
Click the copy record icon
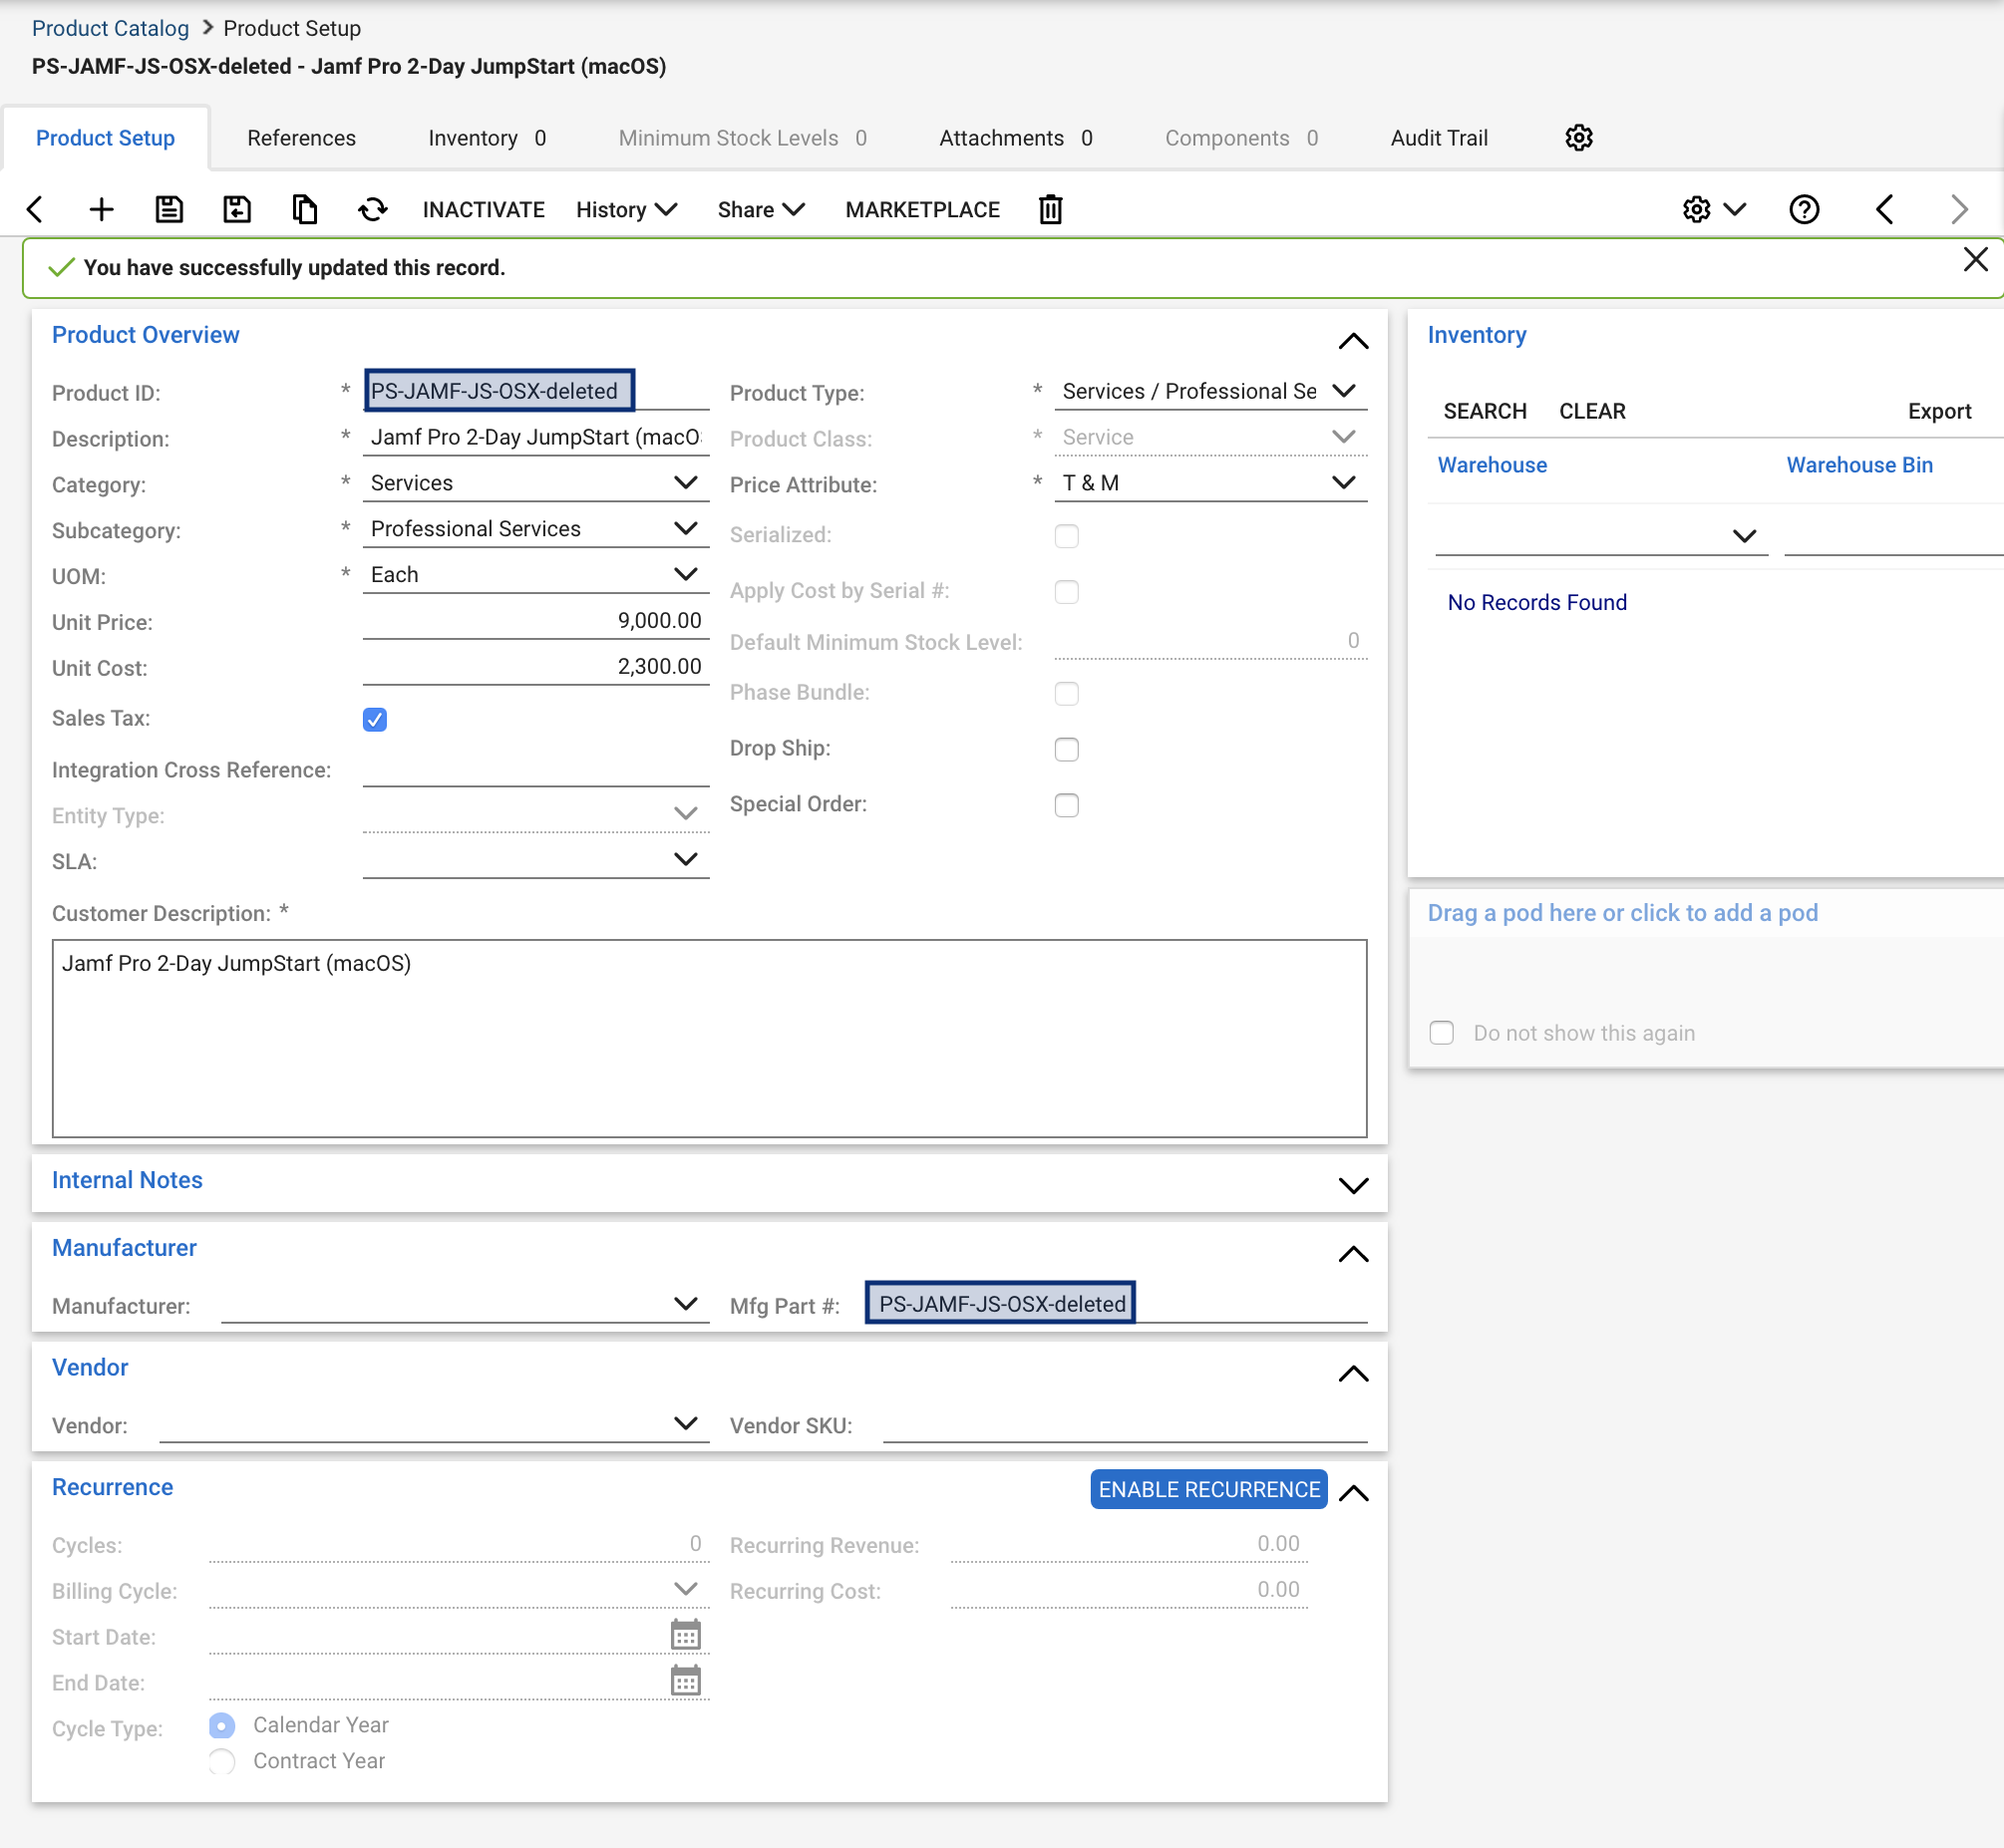(x=305, y=209)
